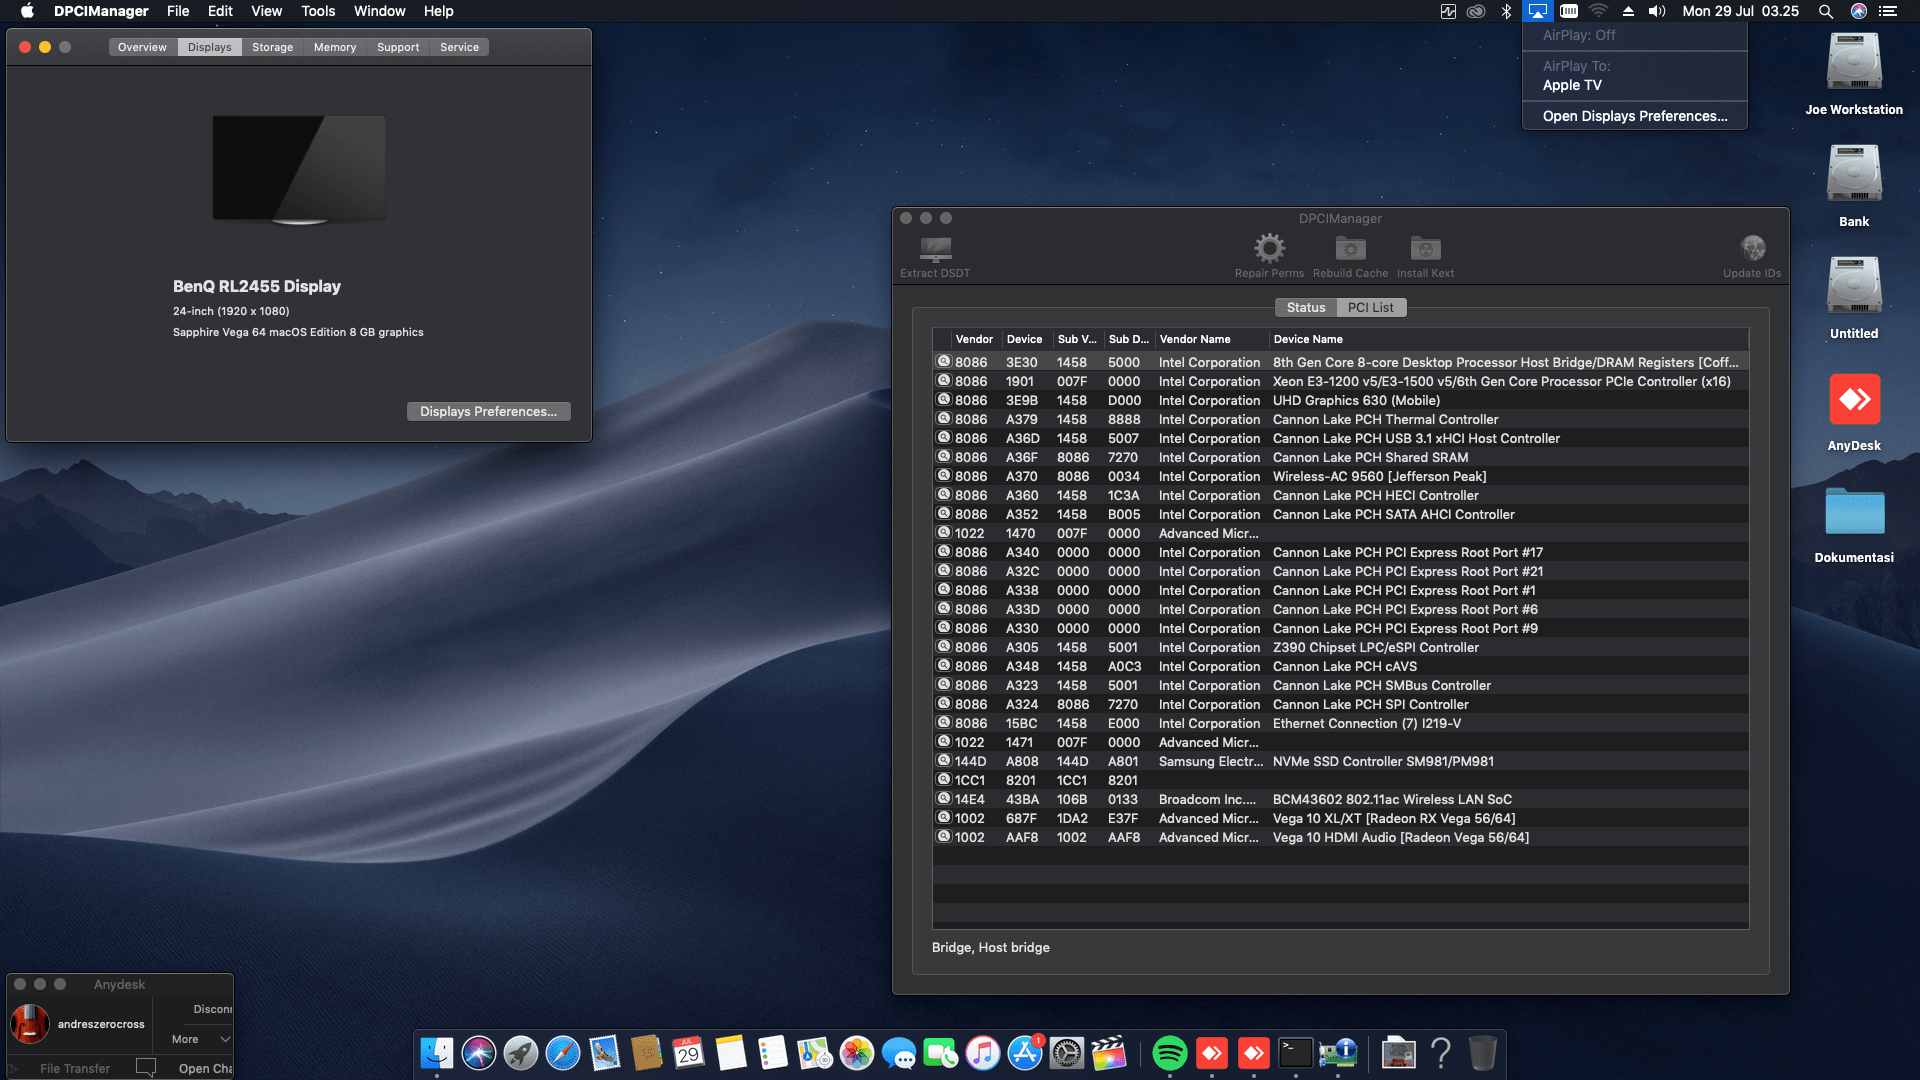
Task: Select the BCM43602 802.11ac Wireless LAN SoC row
Action: pos(1341,799)
